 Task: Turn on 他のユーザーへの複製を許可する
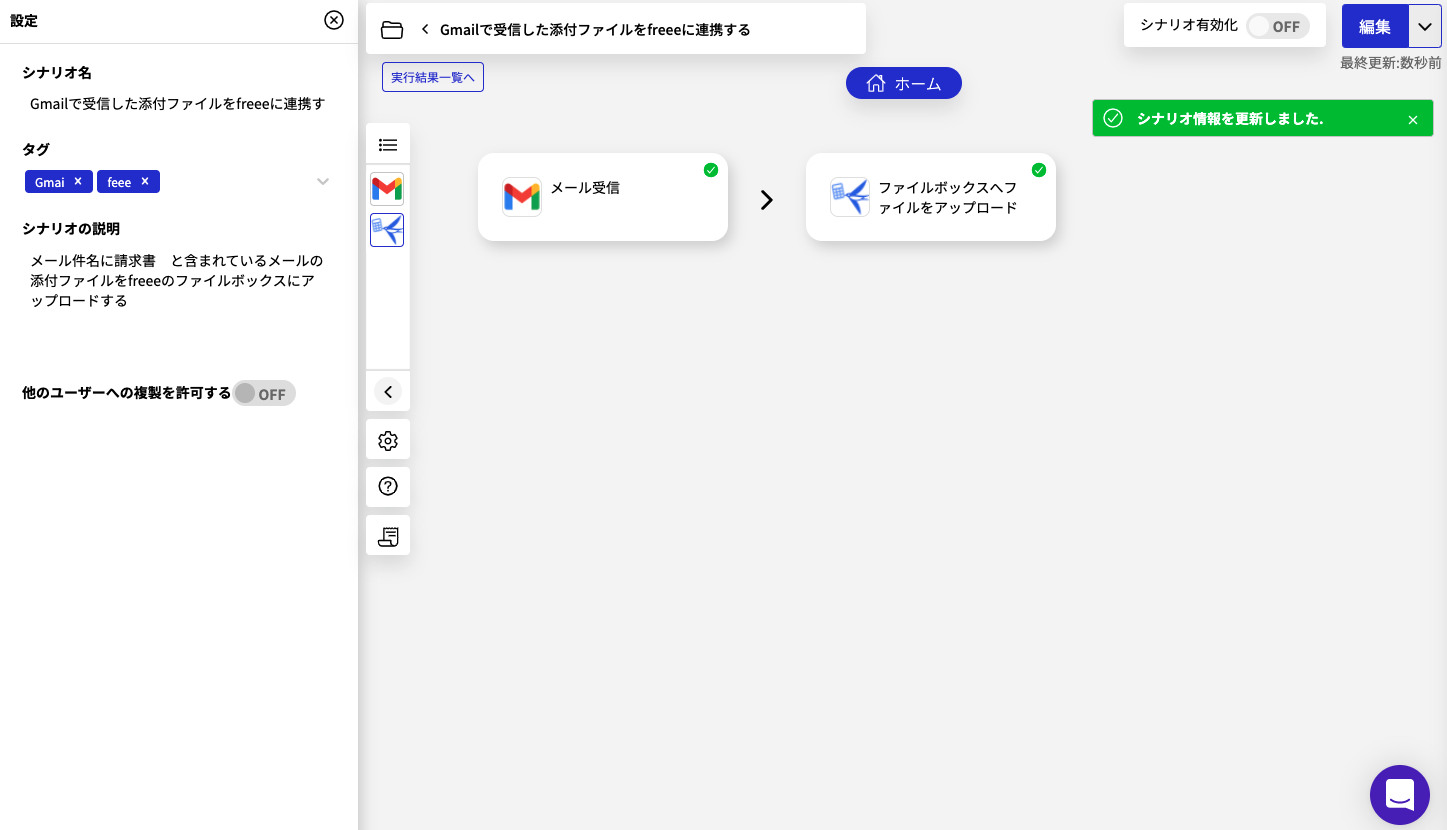(263, 393)
